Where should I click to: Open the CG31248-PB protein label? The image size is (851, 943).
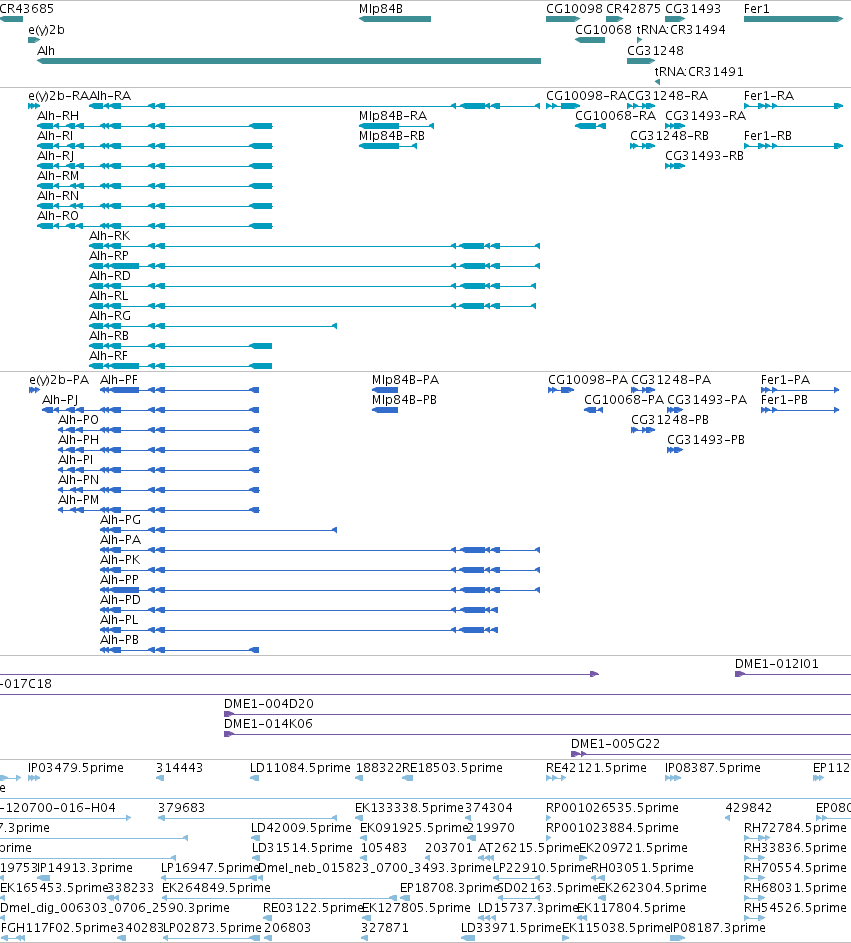coord(670,420)
